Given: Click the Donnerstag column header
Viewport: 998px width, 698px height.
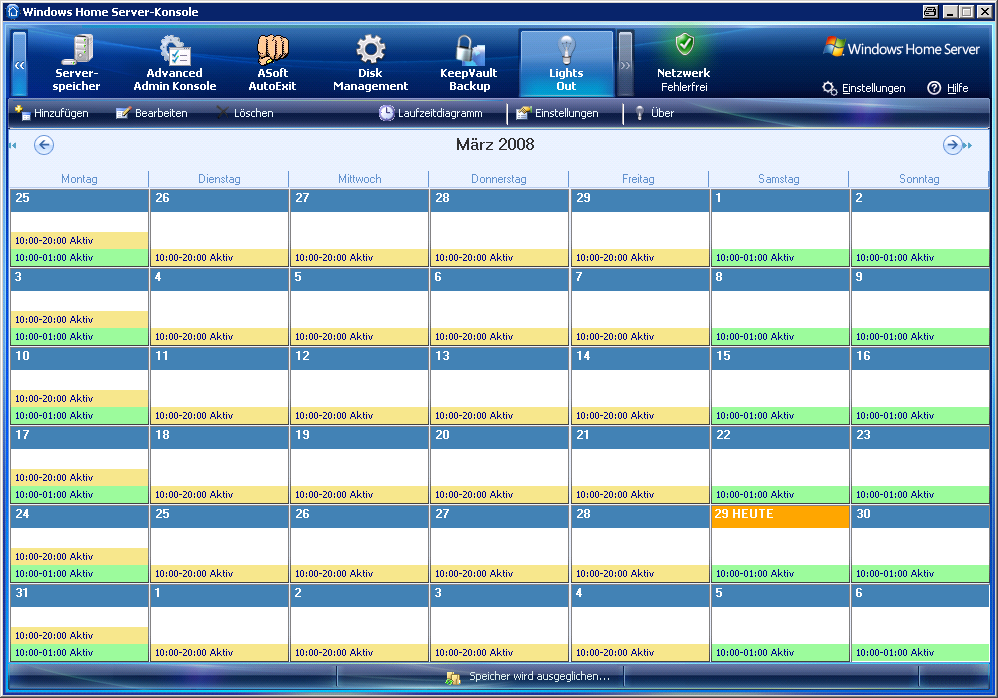Looking at the screenshot, I should [499, 179].
